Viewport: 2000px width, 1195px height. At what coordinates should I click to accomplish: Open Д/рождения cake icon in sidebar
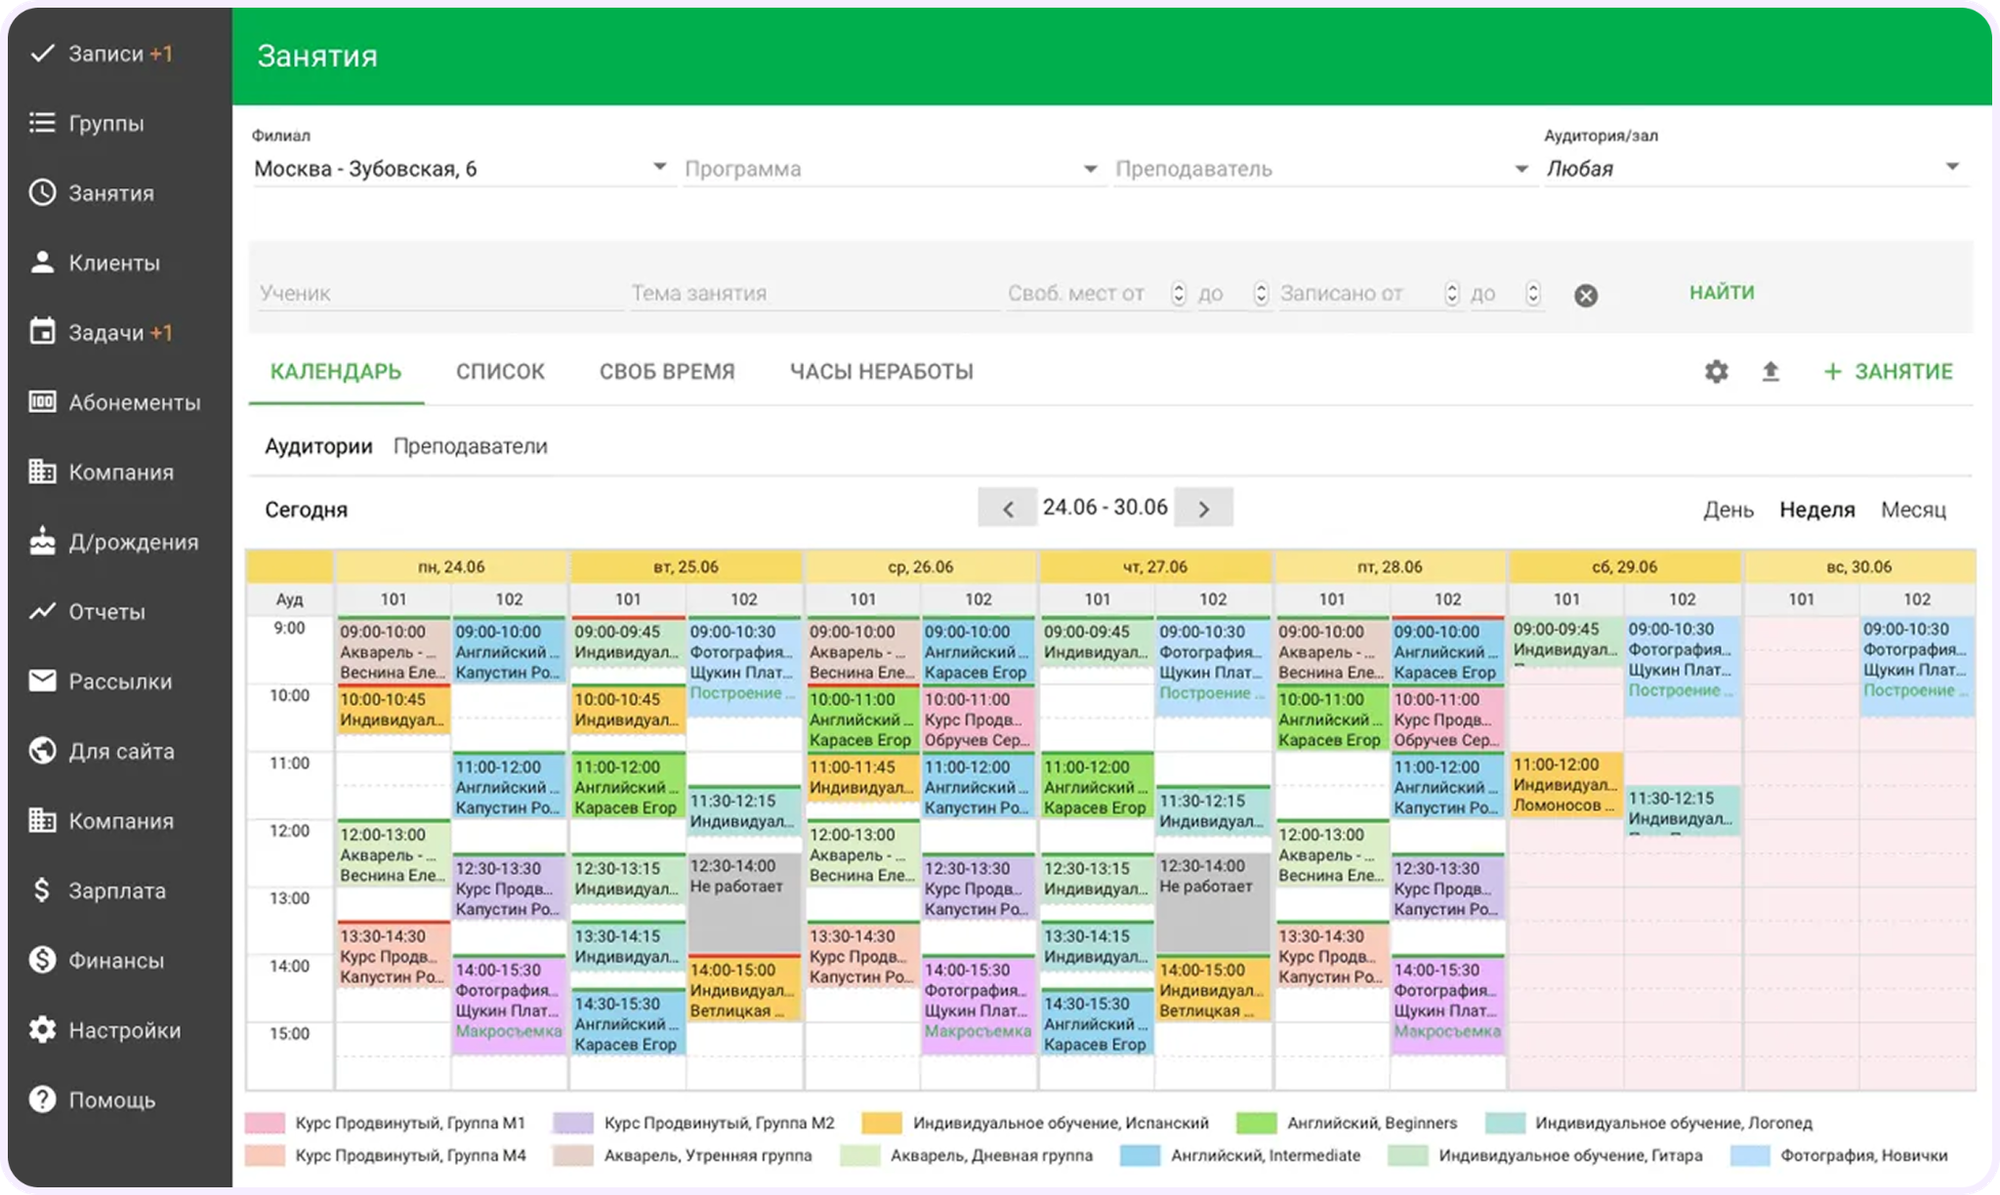pos(42,541)
